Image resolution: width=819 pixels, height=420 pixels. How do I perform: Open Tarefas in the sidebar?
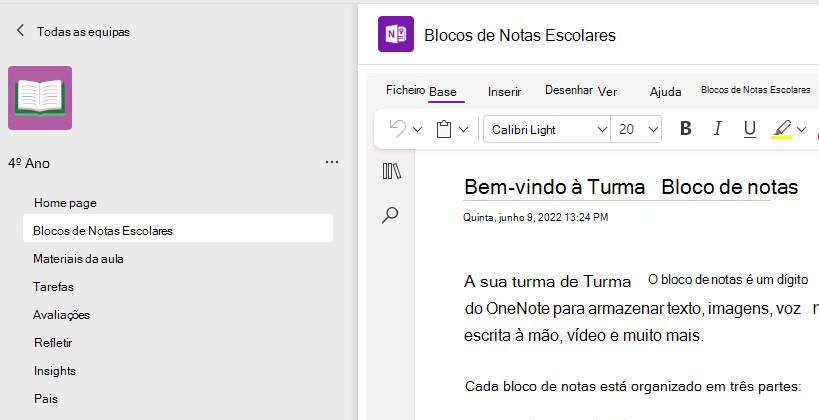[53, 287]
